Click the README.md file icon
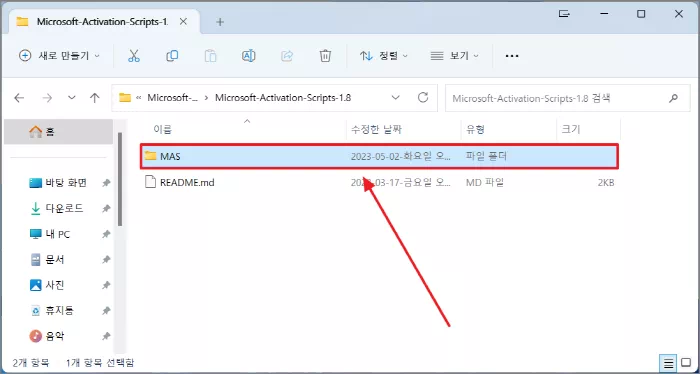The width and height of the screenshot is (700, 374). tap(151, 182)
